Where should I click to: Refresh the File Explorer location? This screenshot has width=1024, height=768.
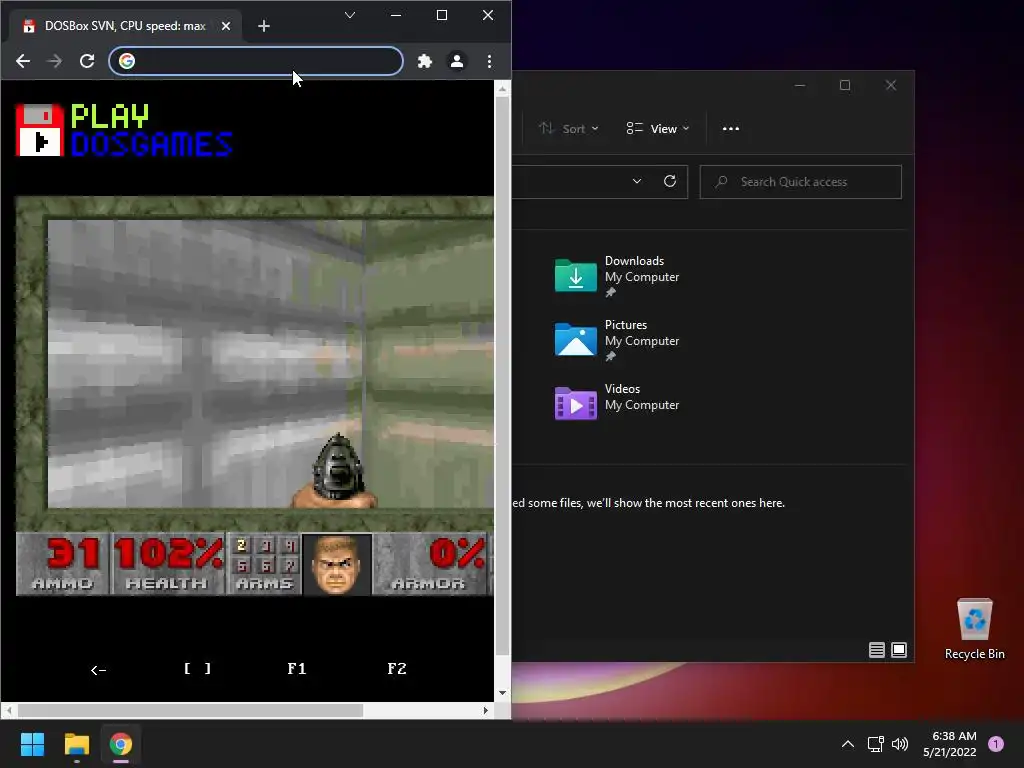pyautogui.click(x=670, y=182)
